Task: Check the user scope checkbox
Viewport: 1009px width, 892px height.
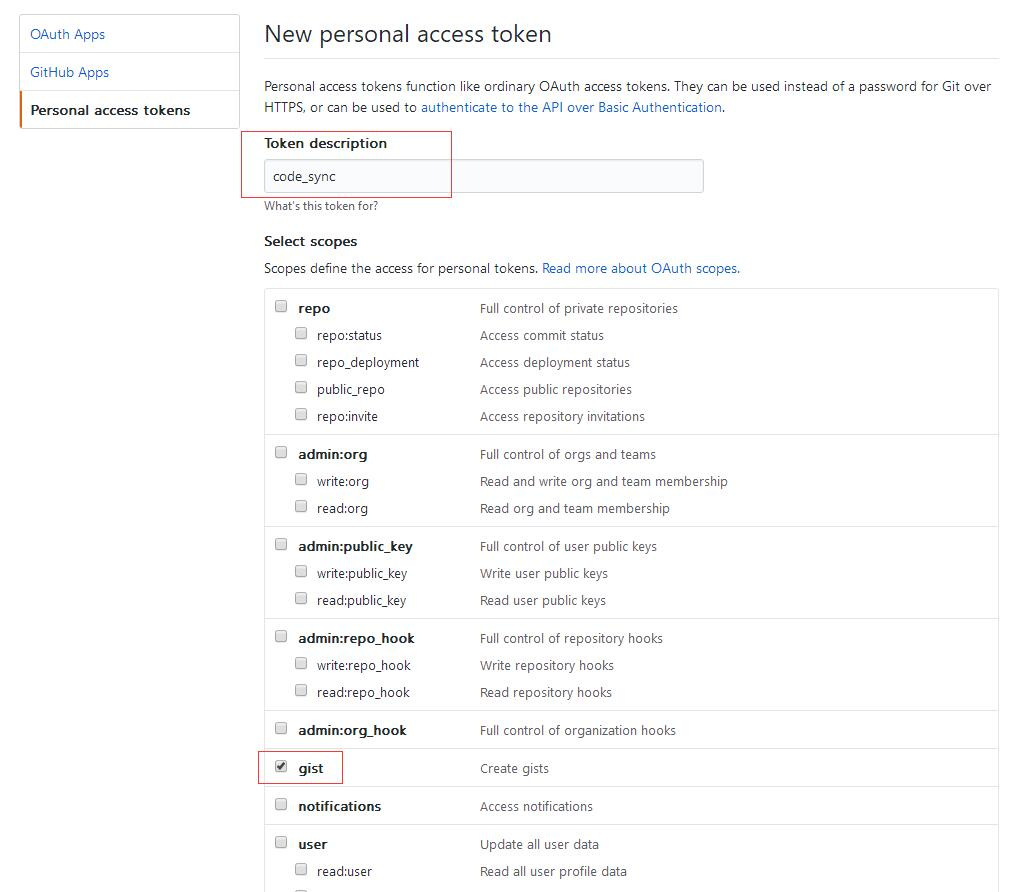Action: [x=281, y=843]
